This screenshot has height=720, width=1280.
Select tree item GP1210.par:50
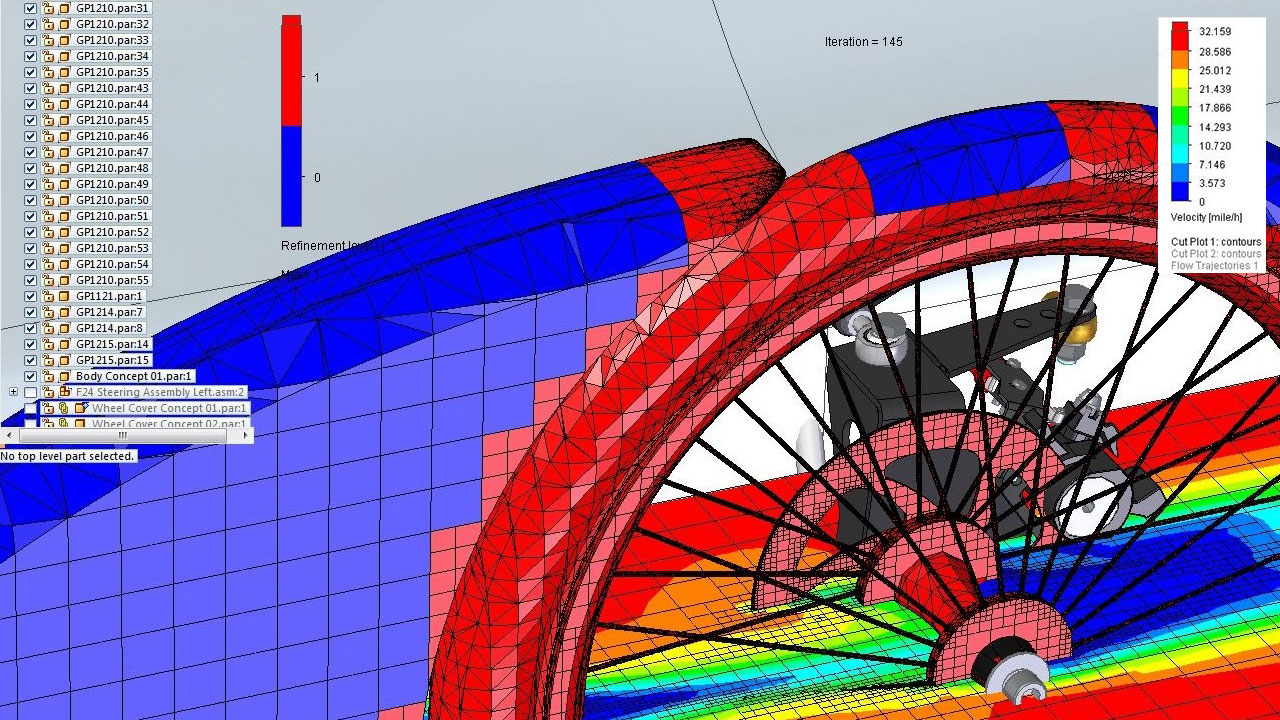tap(112, 200)
